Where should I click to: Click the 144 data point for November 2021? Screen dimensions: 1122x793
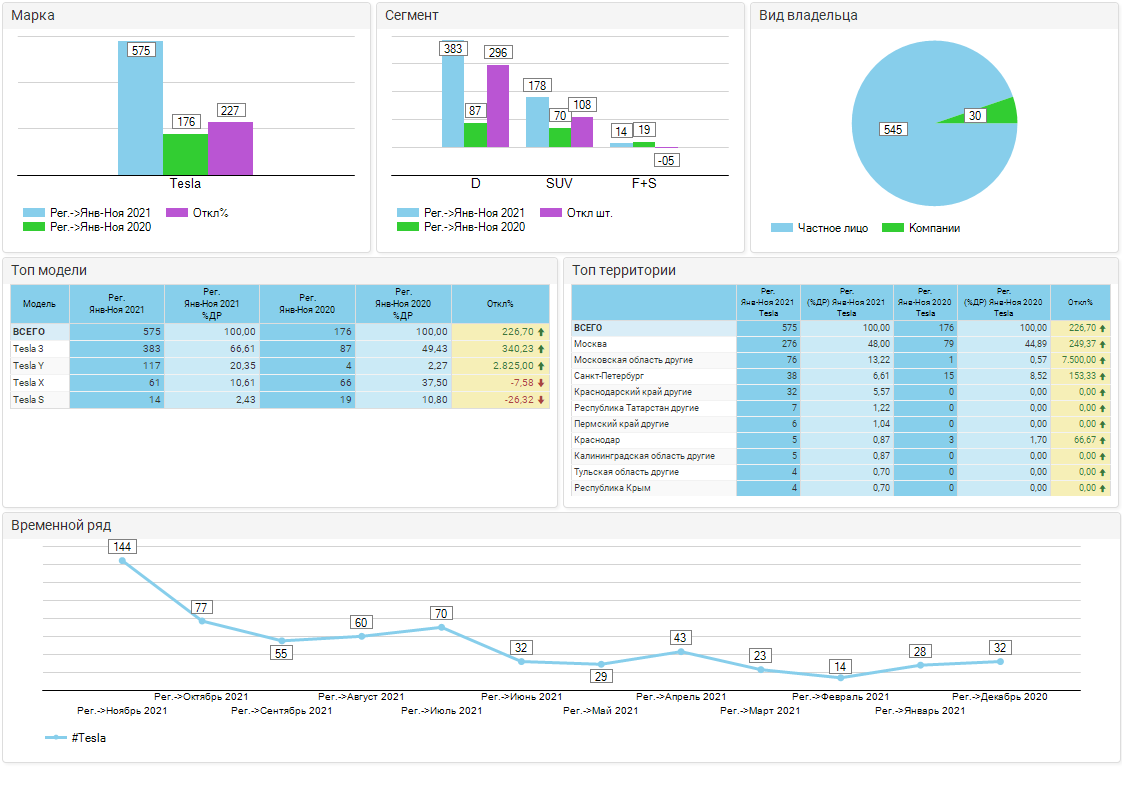[123, 561]
